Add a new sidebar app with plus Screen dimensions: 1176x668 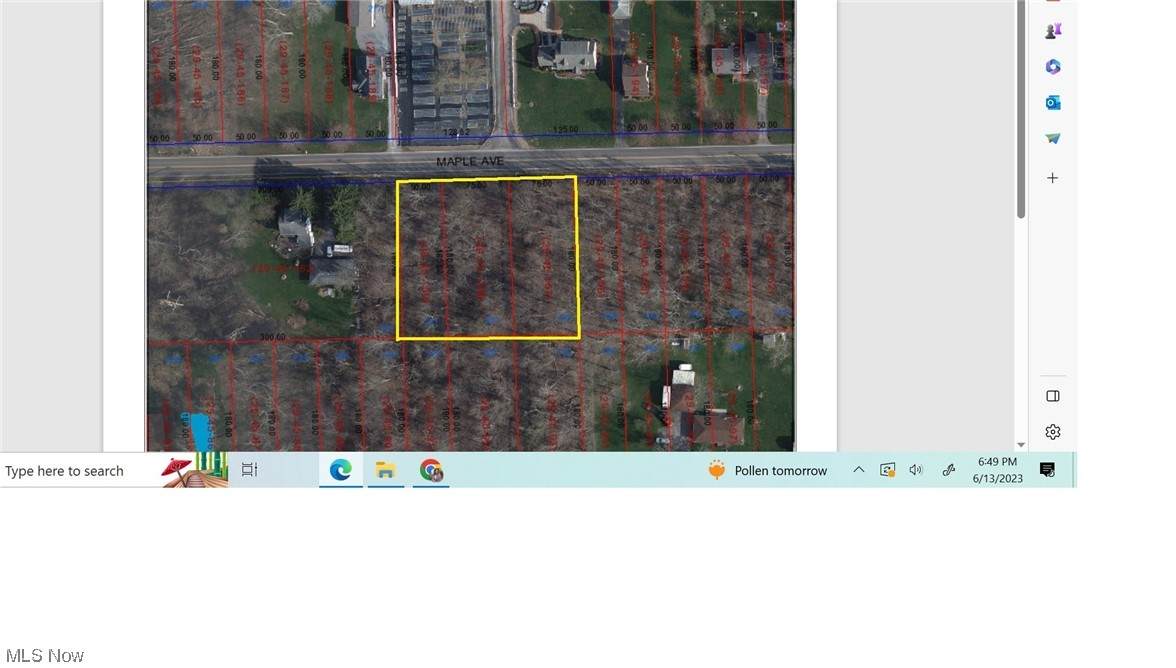click(x=1052, y=178)
